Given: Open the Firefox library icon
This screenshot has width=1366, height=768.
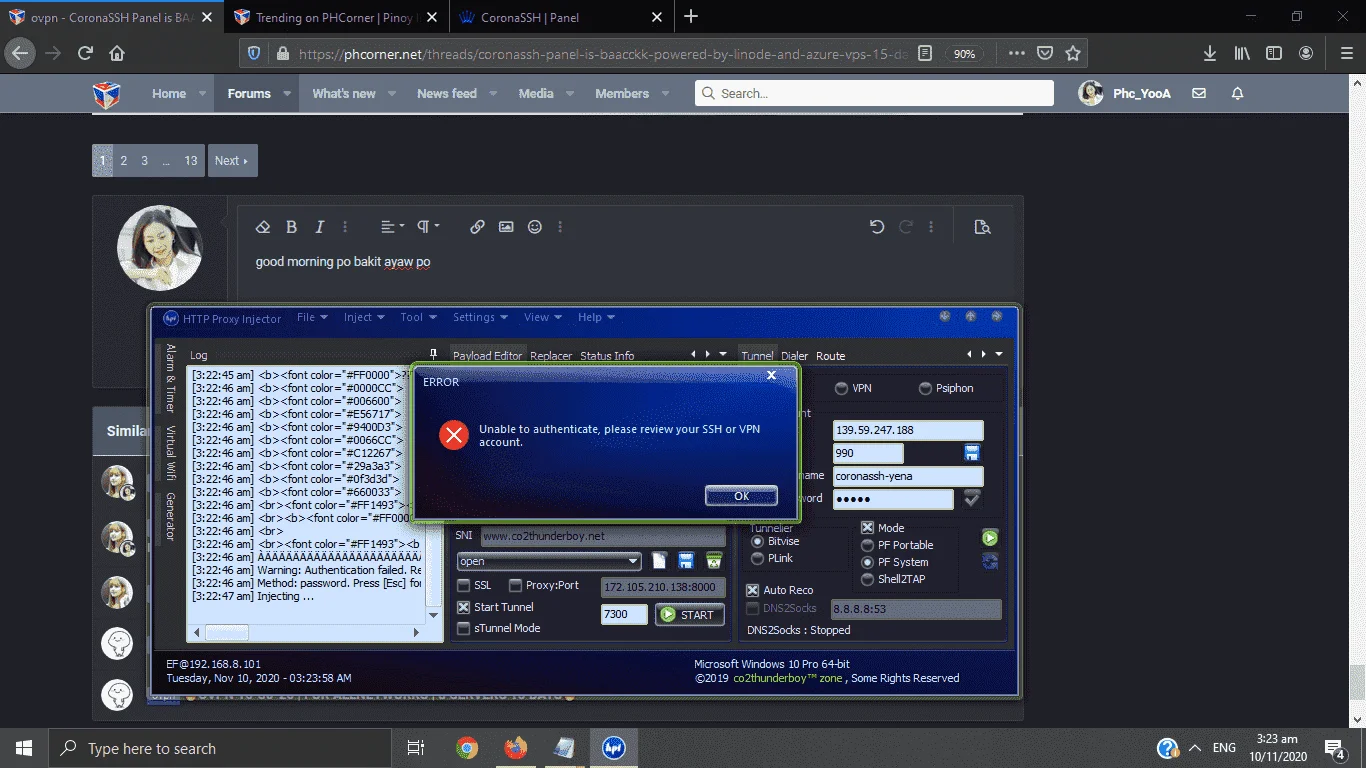Looking at the screenshot, I should pyautogui.click(x=1242, y=53).
